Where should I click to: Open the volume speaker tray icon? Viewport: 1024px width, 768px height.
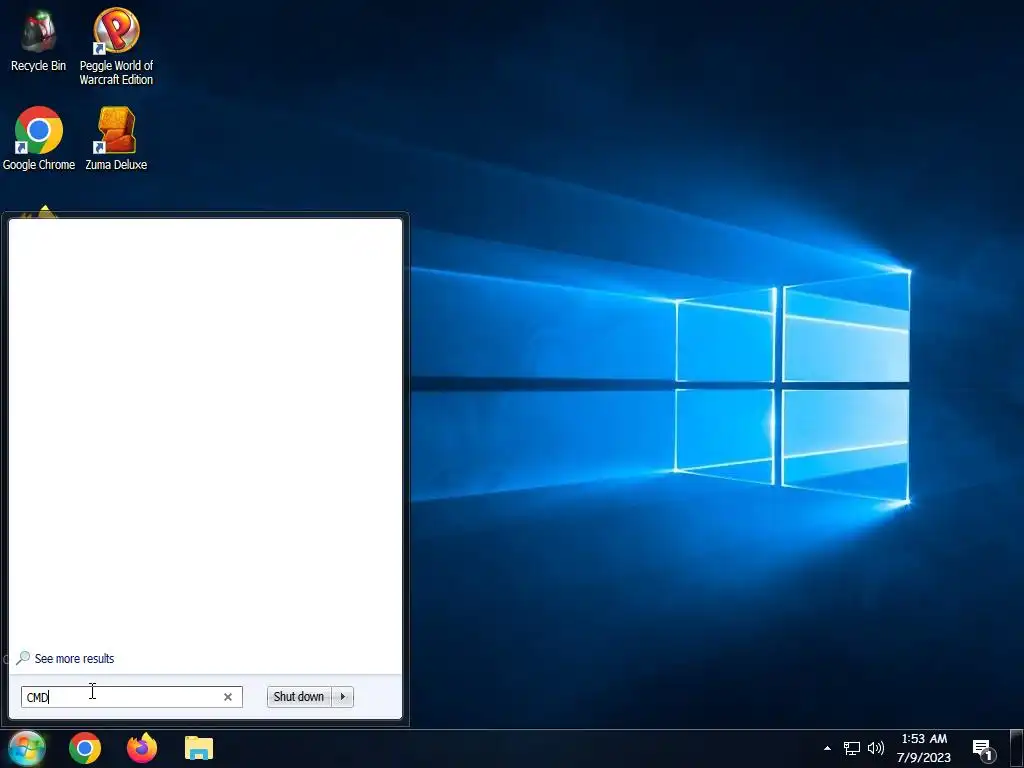point(875,748)
